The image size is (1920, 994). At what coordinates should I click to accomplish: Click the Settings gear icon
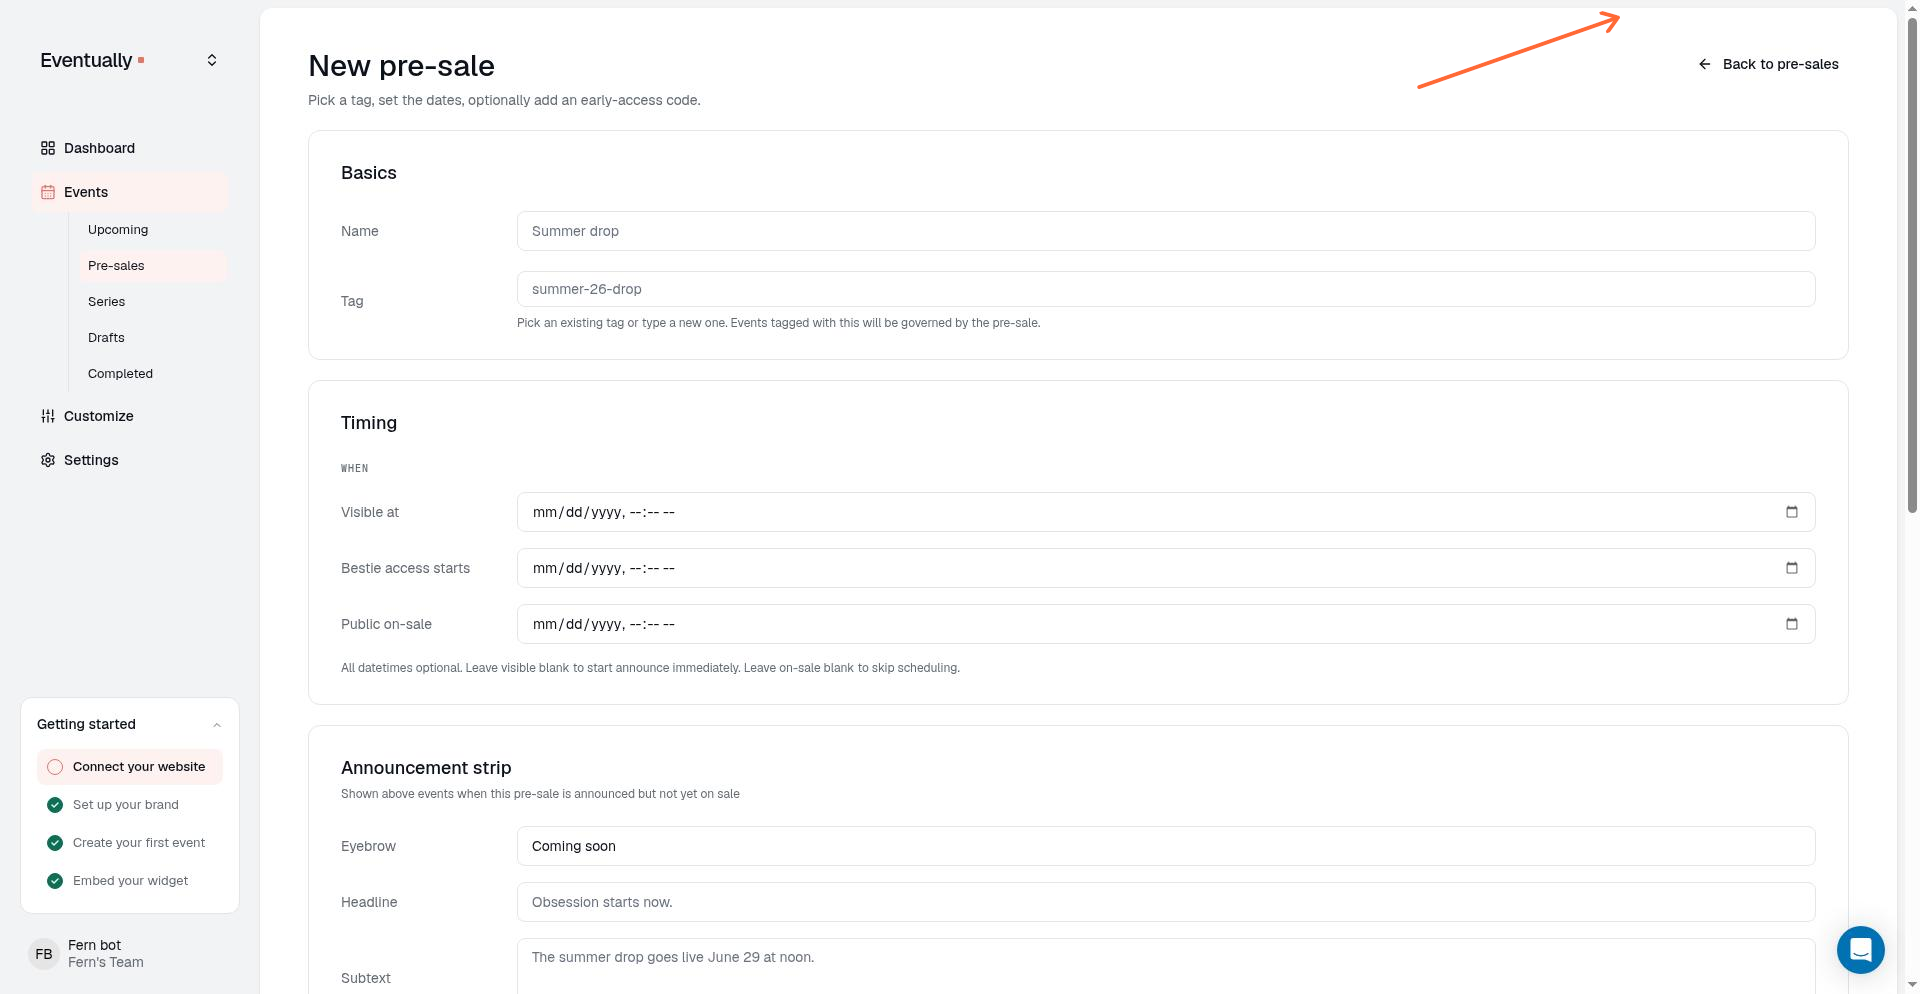tap(48, 460)
